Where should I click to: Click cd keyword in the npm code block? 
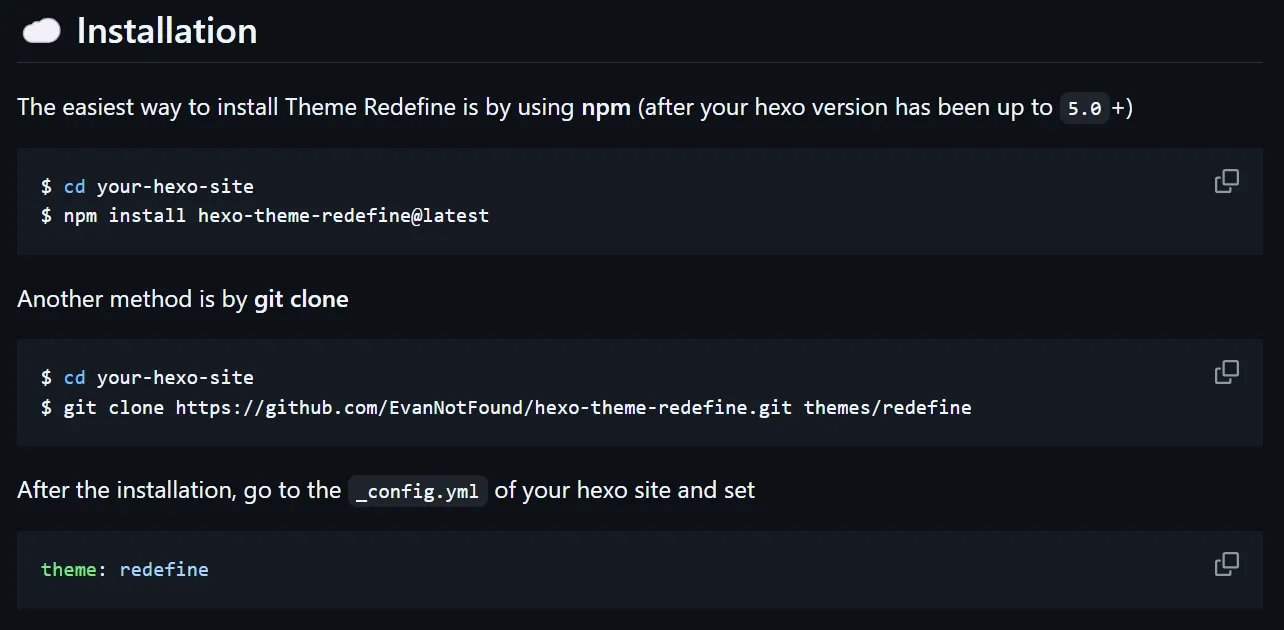[75, 186]
